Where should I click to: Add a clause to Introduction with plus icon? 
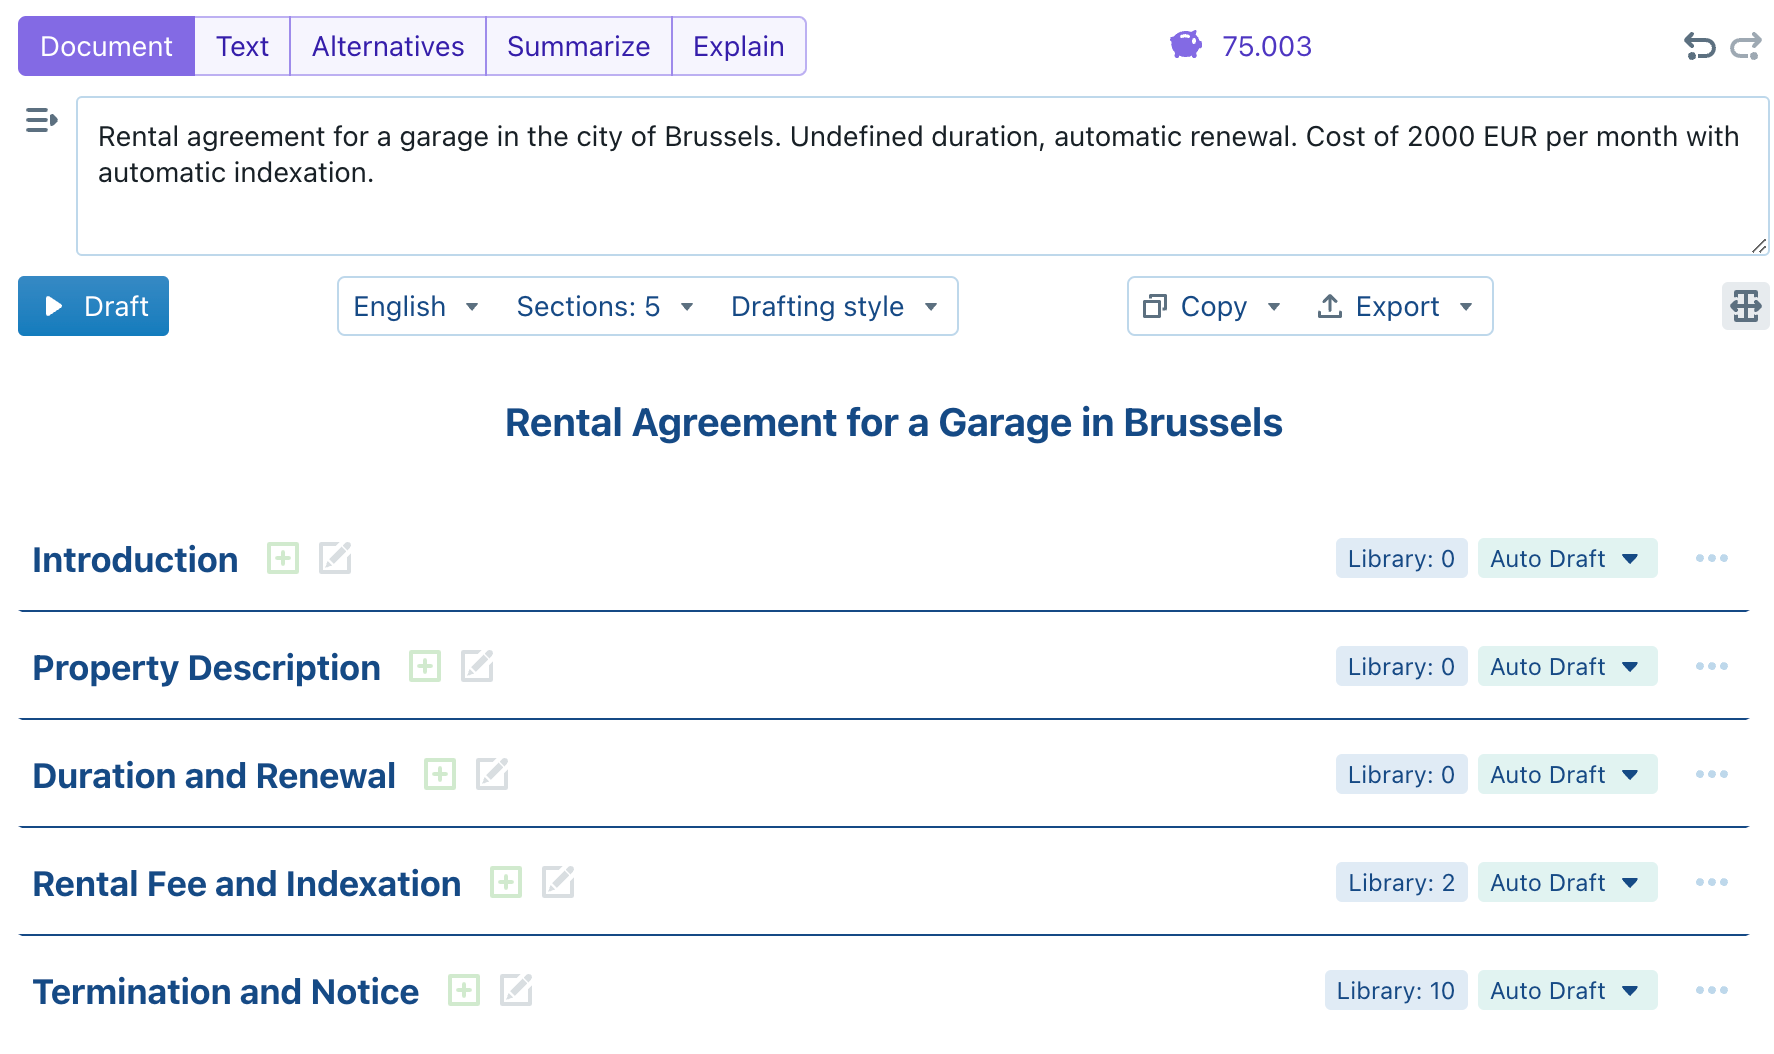click(x=283, y=558)
